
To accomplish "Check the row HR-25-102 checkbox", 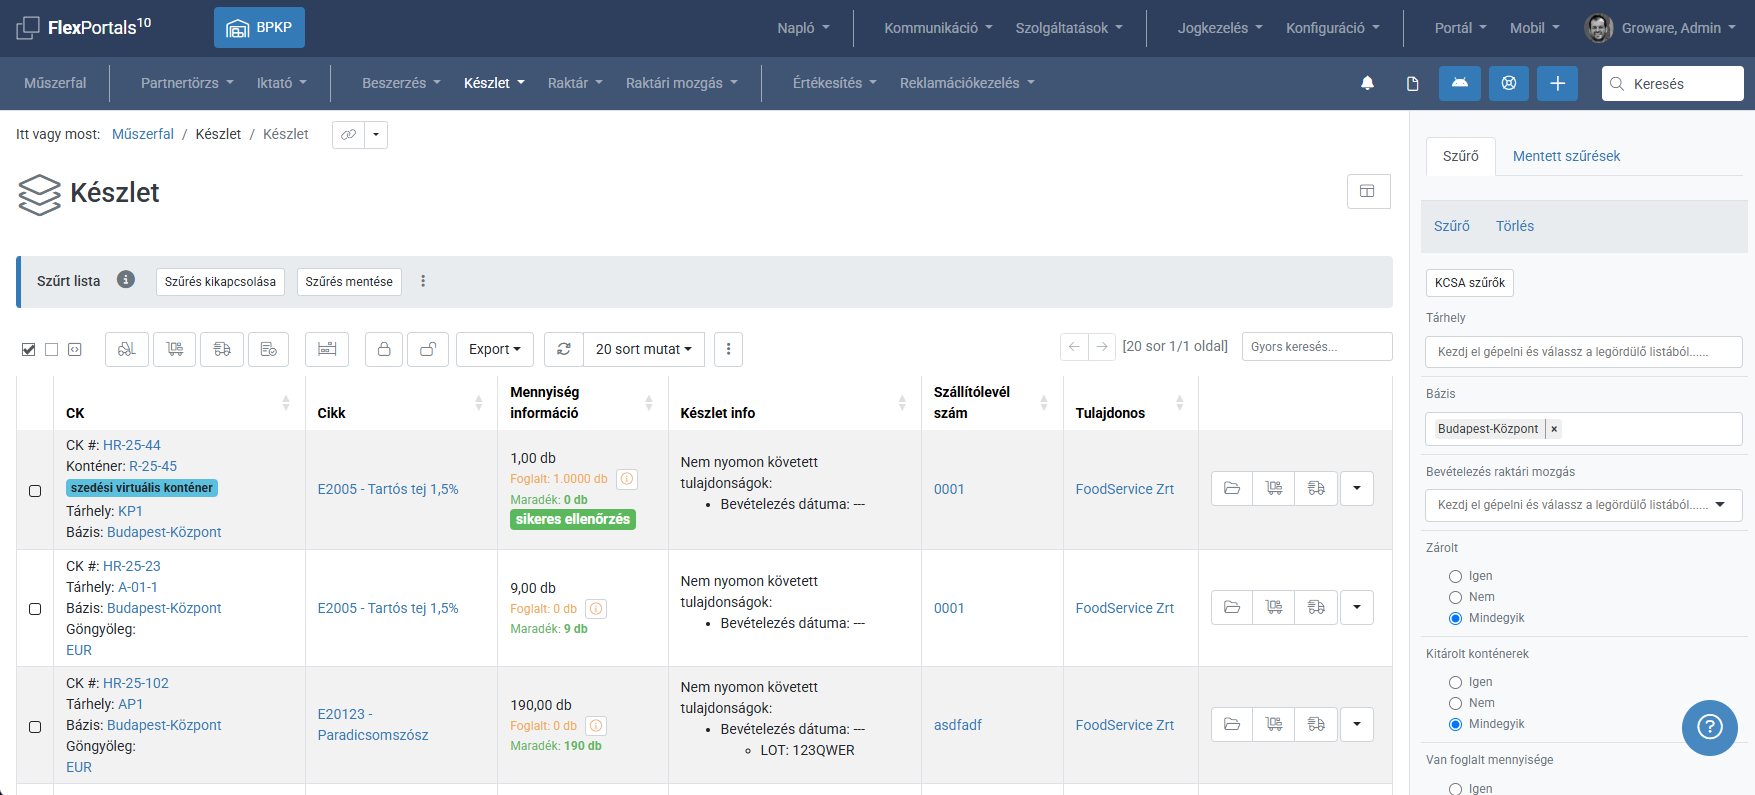I will coord(35,727).
